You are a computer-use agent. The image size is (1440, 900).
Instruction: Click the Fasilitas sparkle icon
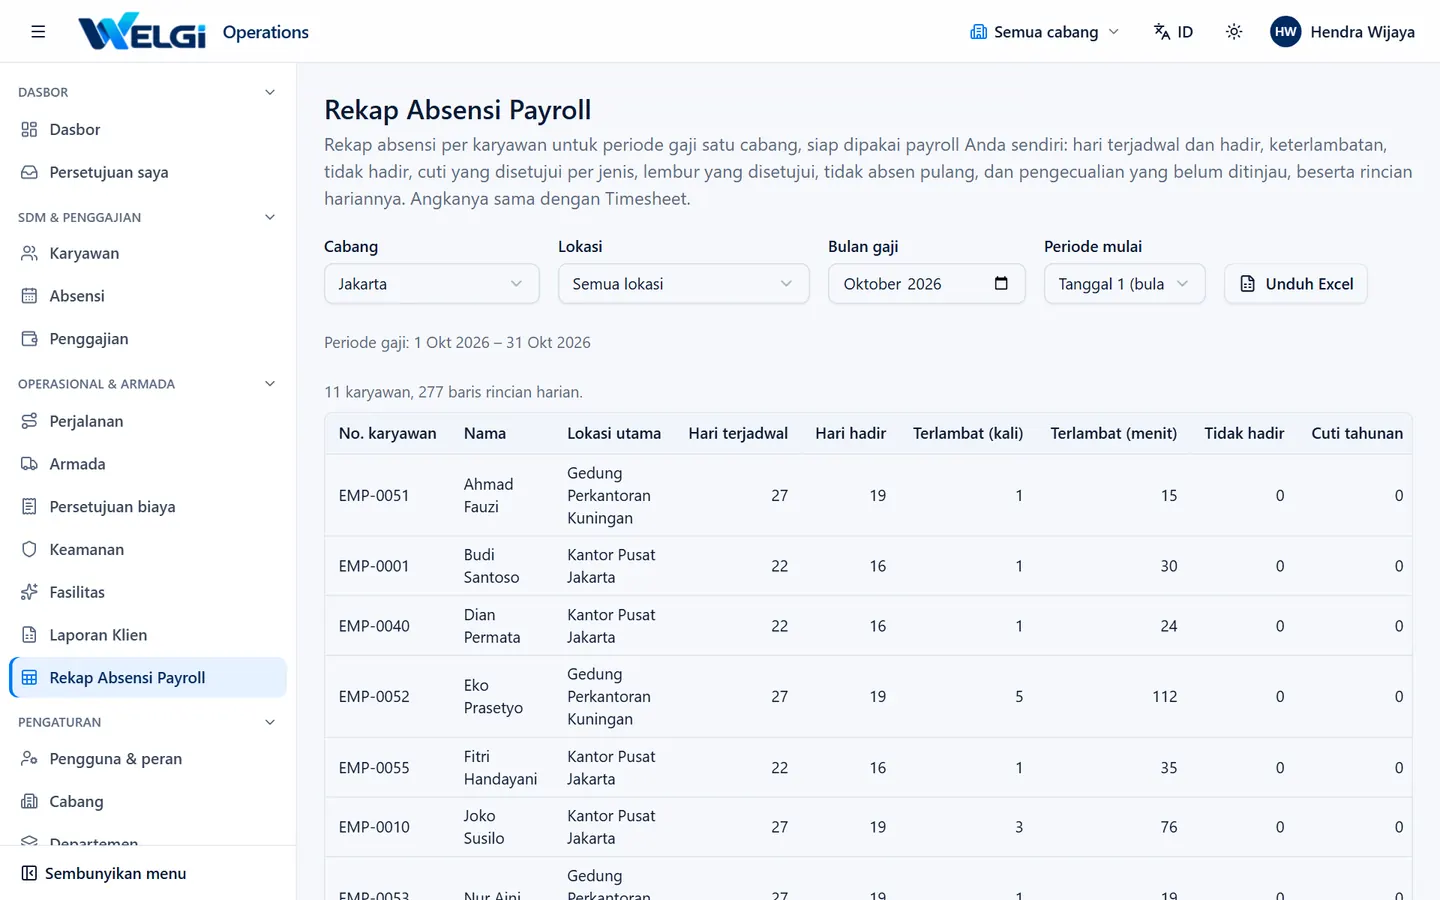pos(29,592)
